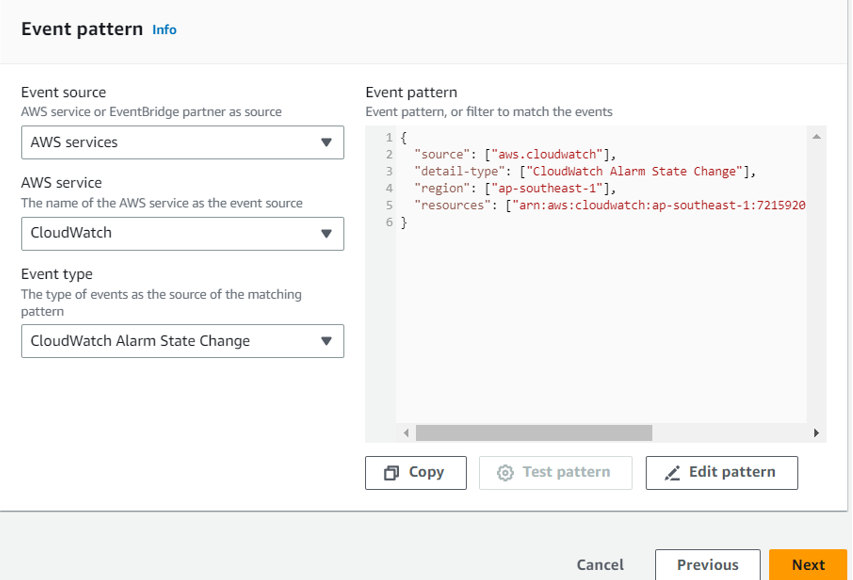
Task: Click the Next button
Action: click(x=808, y=565)
